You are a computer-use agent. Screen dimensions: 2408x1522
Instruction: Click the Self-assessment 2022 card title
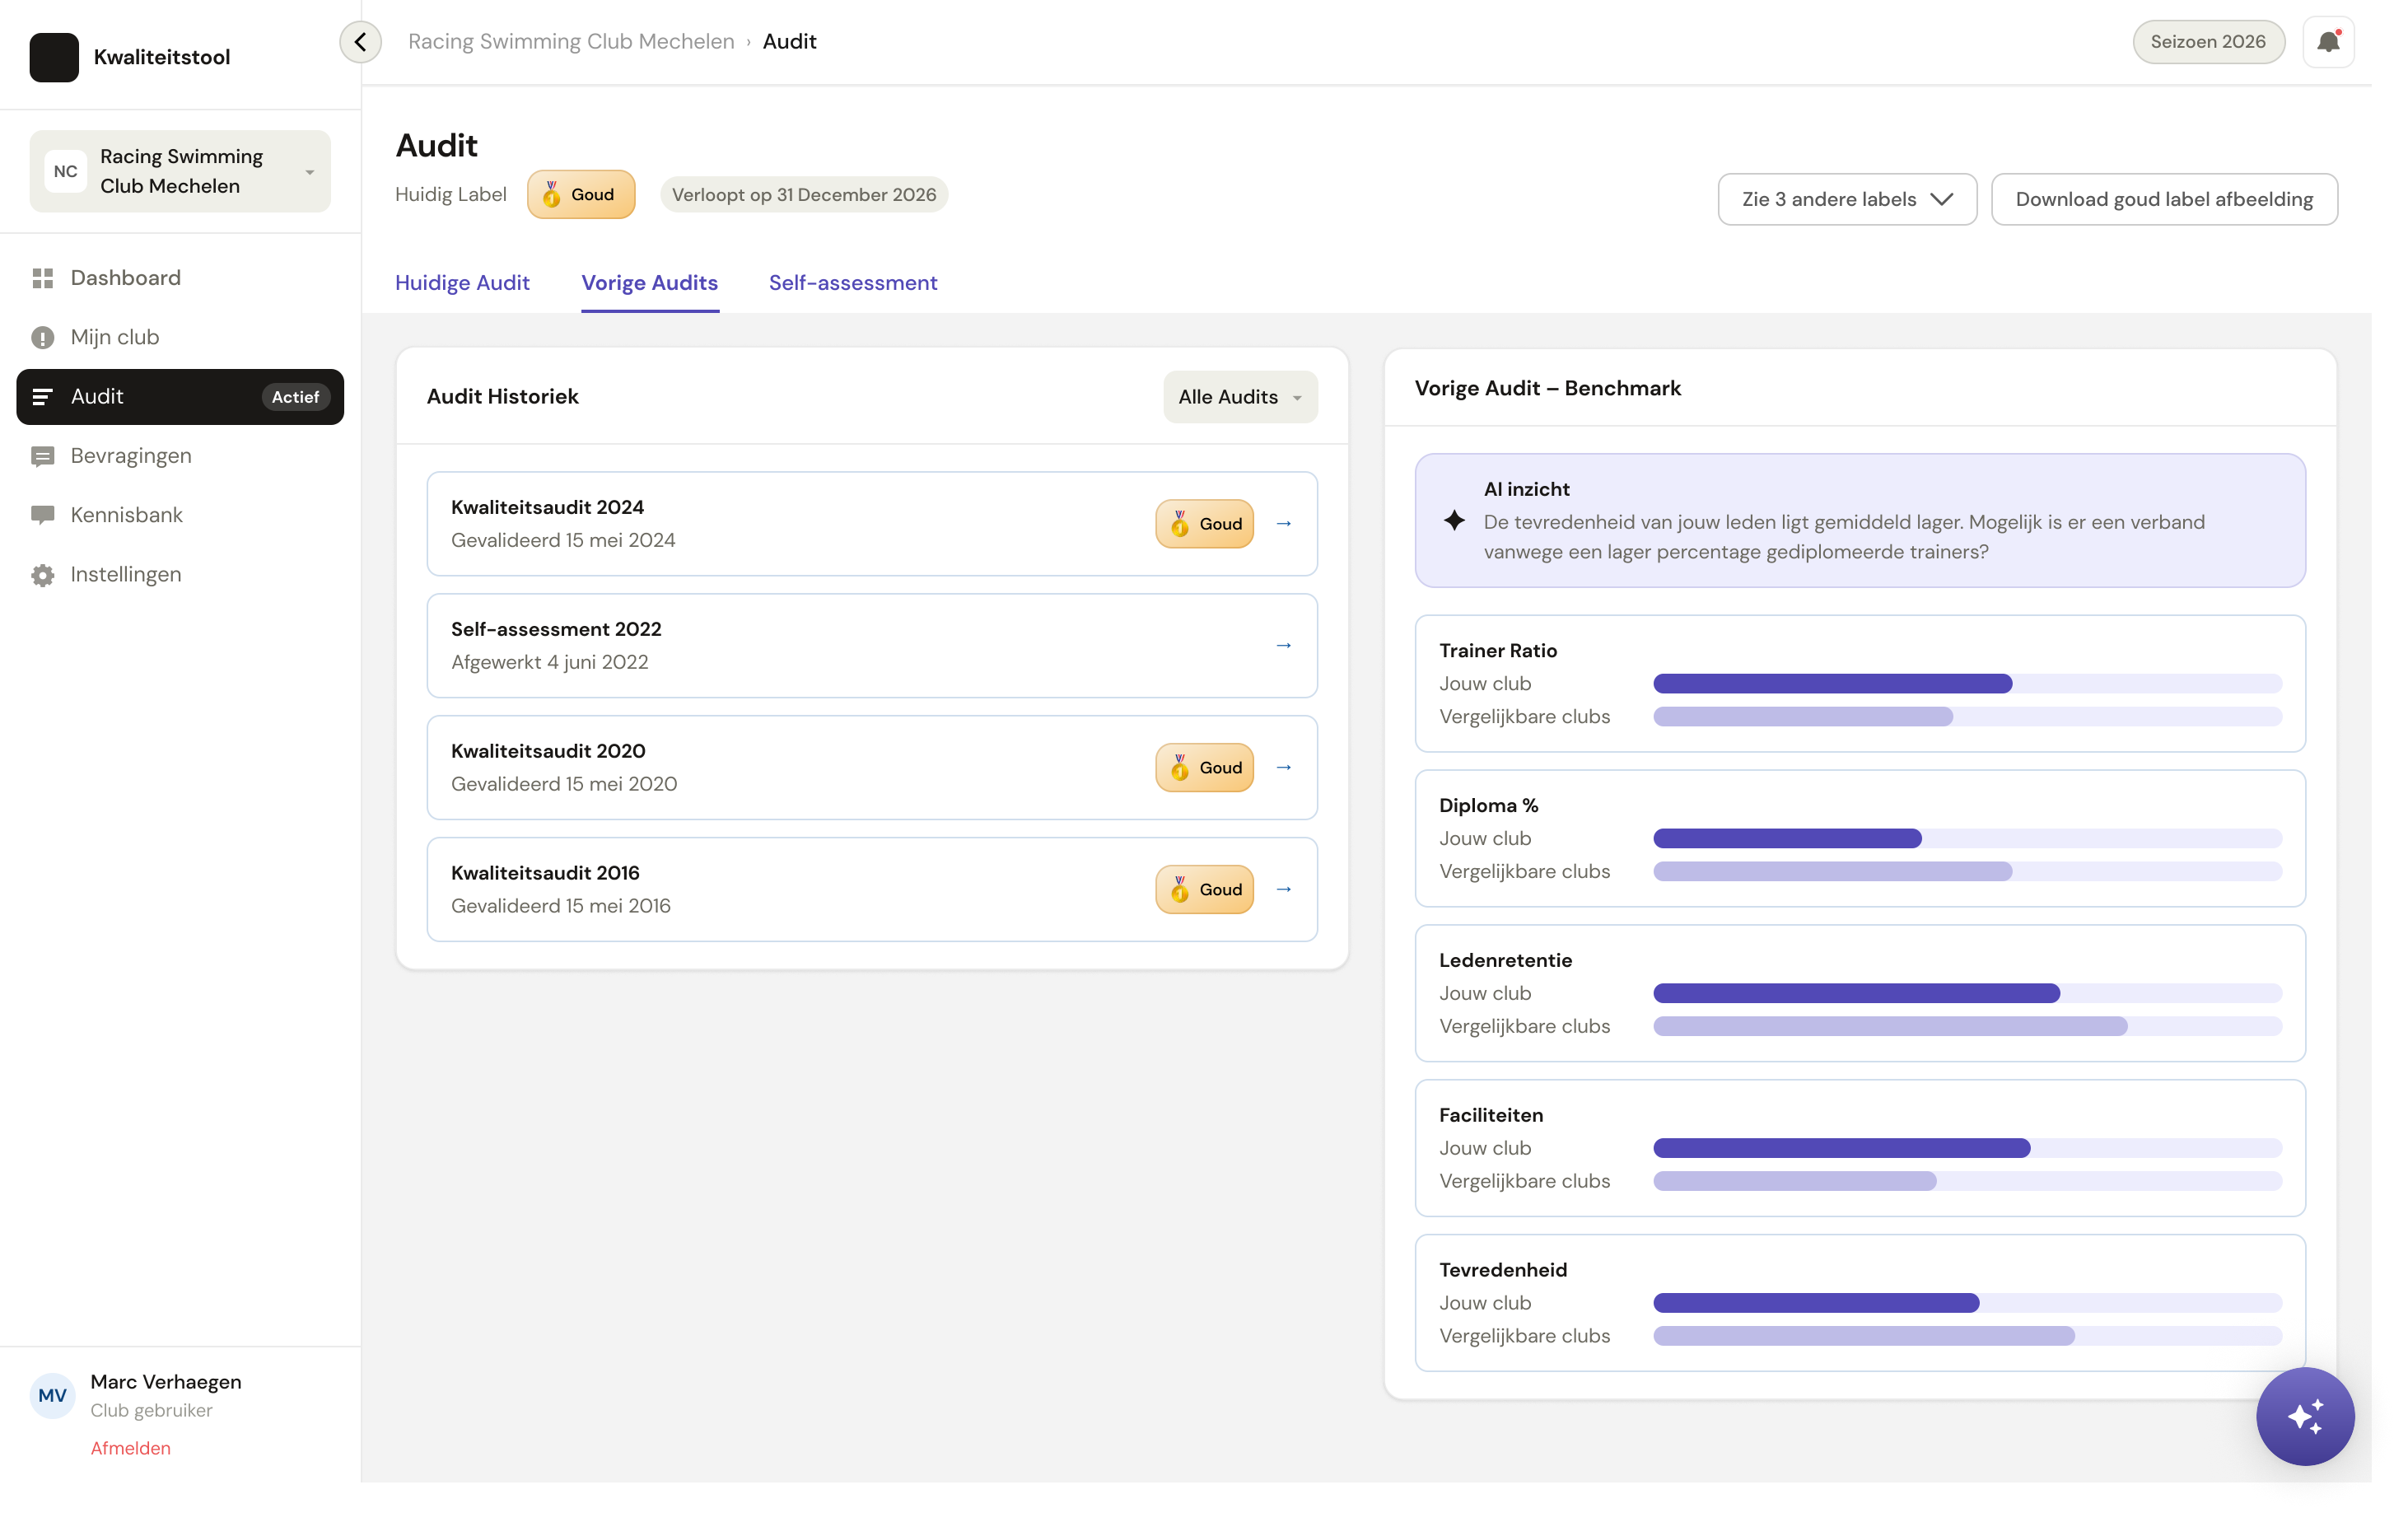point(556,629)
